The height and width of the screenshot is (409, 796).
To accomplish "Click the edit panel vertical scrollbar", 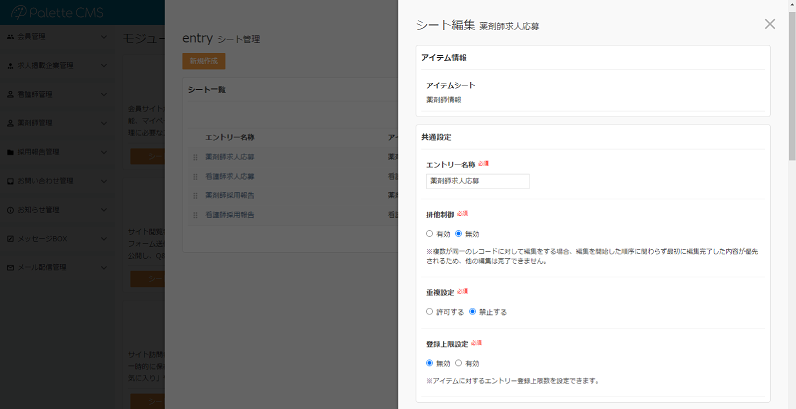I will pyautogui.click(x=792, y=86).
